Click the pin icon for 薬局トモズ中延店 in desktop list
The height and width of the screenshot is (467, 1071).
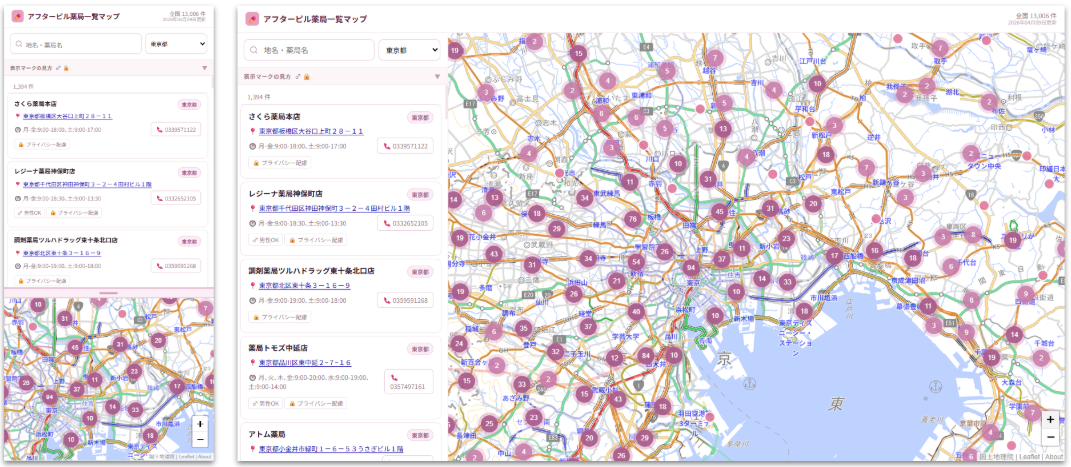[253, 363]
